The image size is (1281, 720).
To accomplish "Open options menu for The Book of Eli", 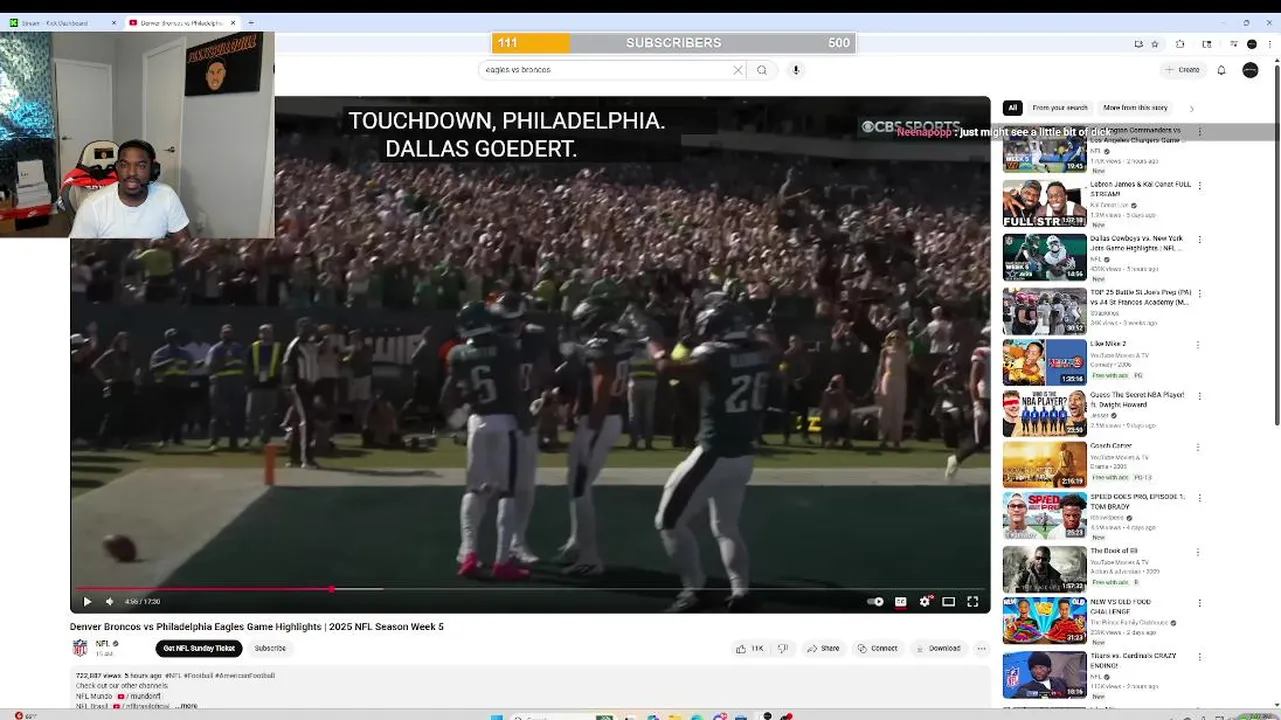I will point(1199,551).
